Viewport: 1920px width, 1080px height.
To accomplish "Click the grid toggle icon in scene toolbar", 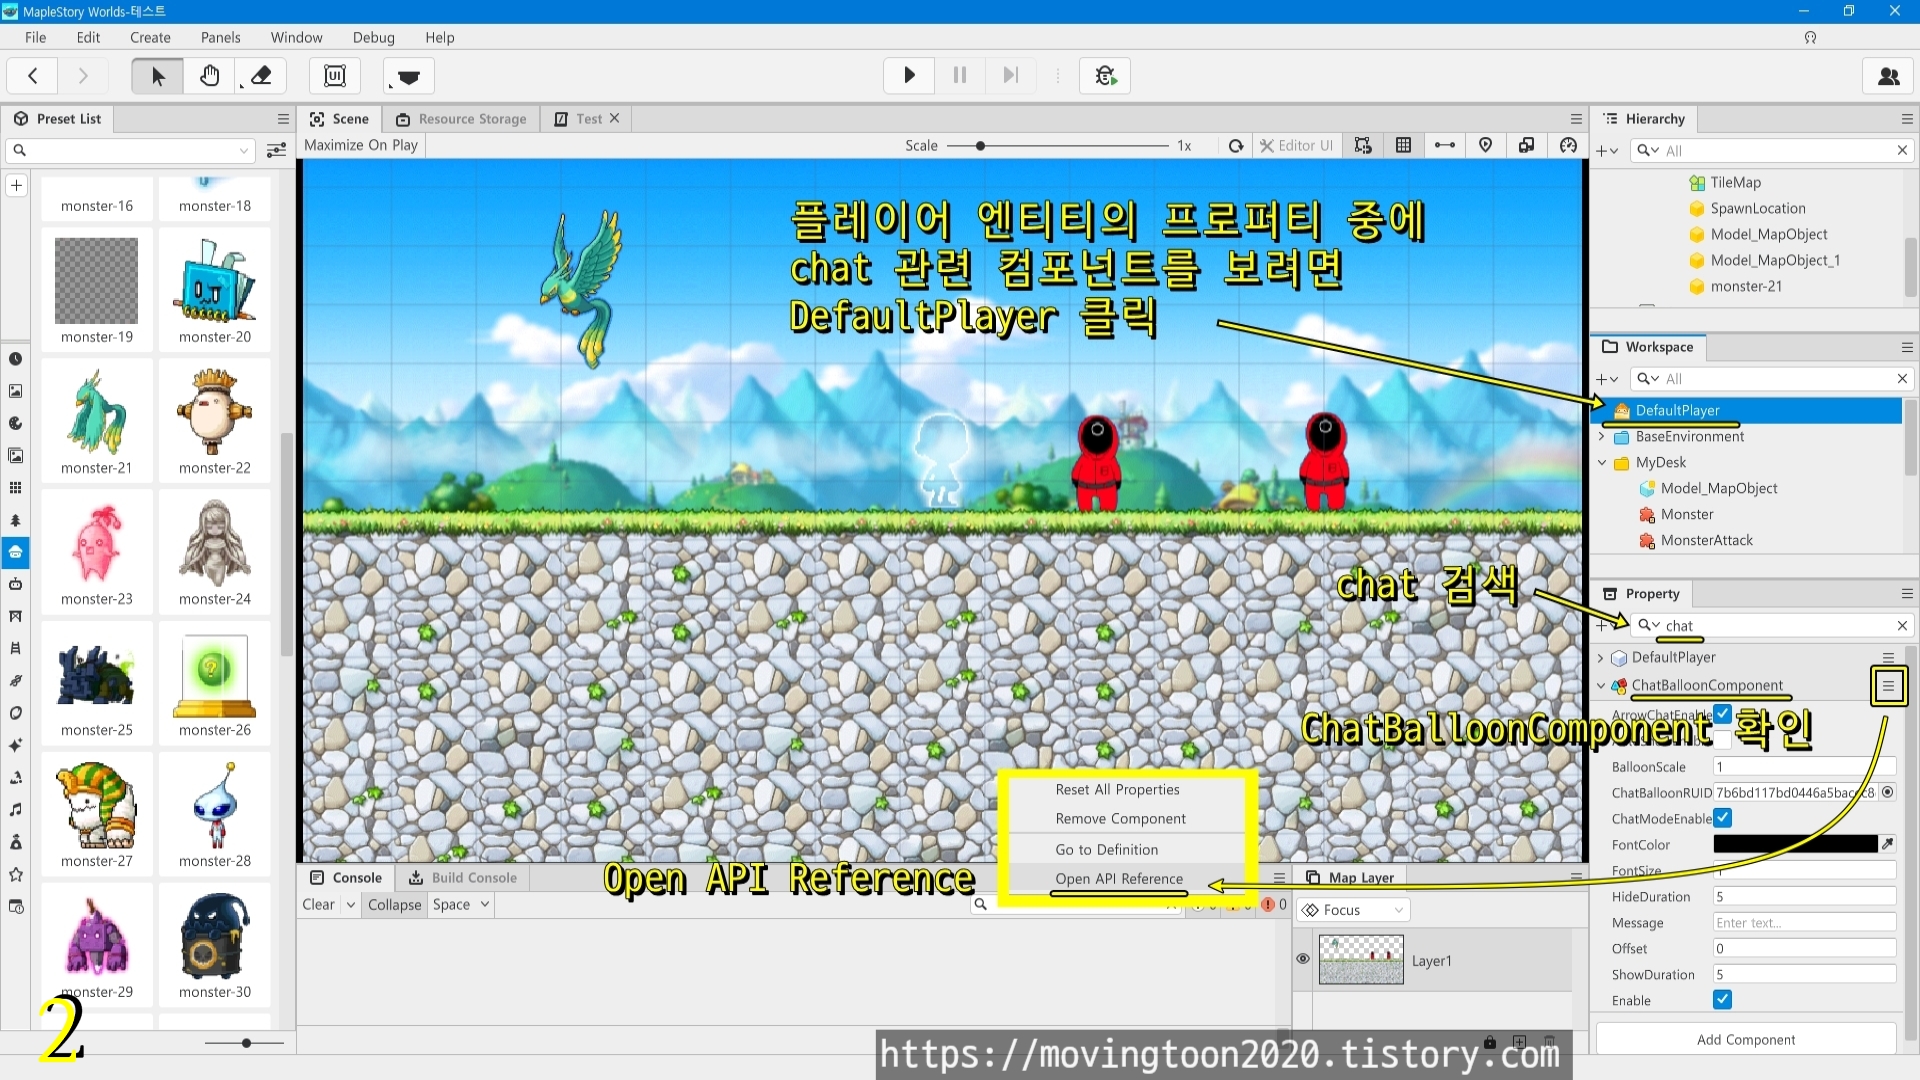I will (1403, 146).
